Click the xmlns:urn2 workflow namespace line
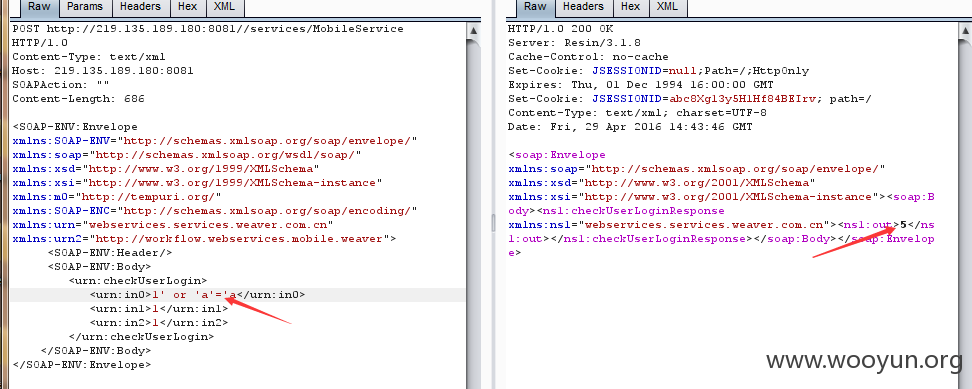Viewport: 972px width, 389px height. click(205, 238)
